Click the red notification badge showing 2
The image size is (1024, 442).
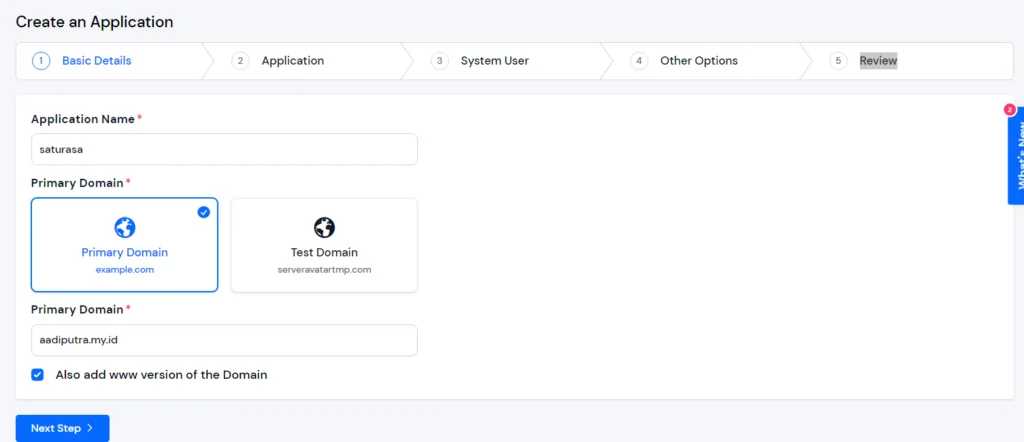1009,110
